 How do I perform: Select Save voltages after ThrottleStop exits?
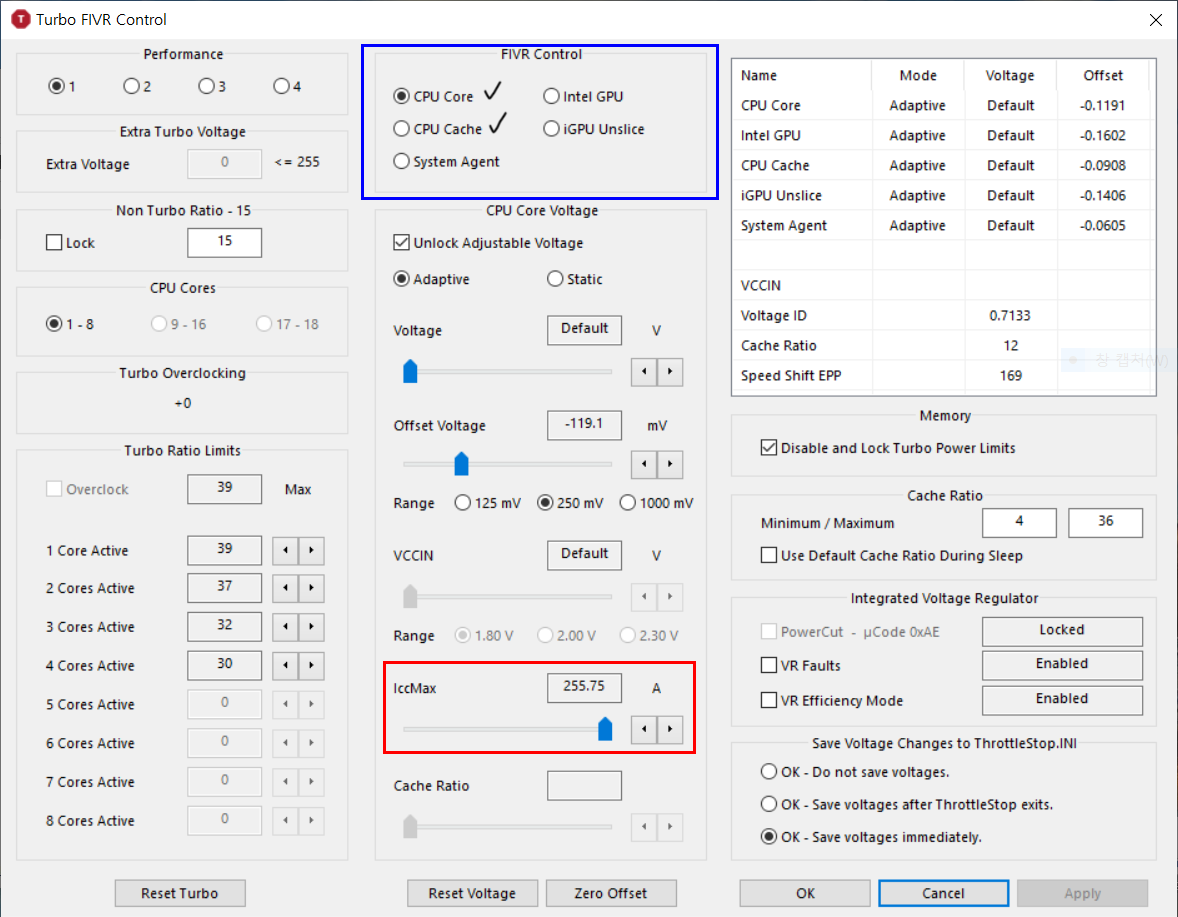907,804
